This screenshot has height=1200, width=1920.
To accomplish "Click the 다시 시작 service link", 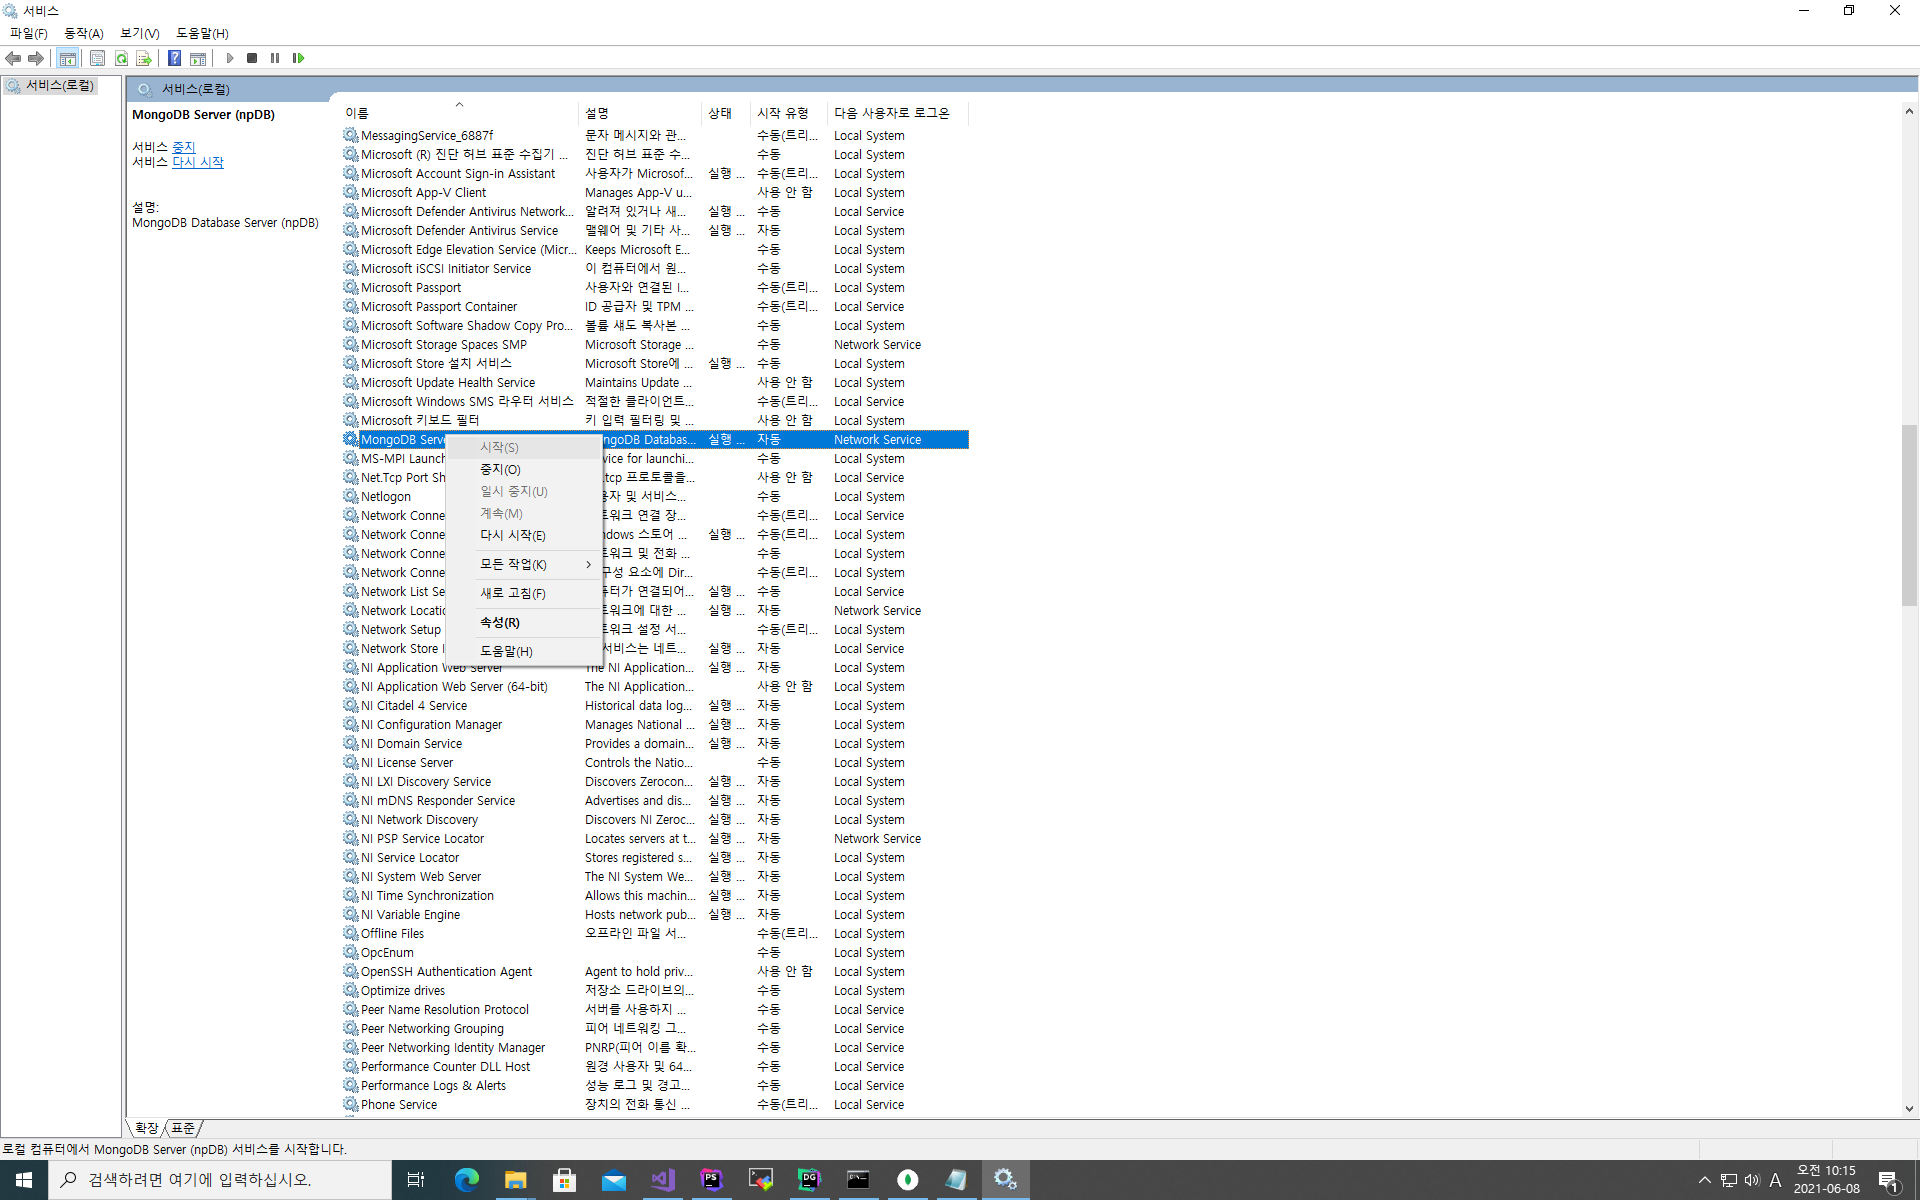I will click(x=198, y=162).
